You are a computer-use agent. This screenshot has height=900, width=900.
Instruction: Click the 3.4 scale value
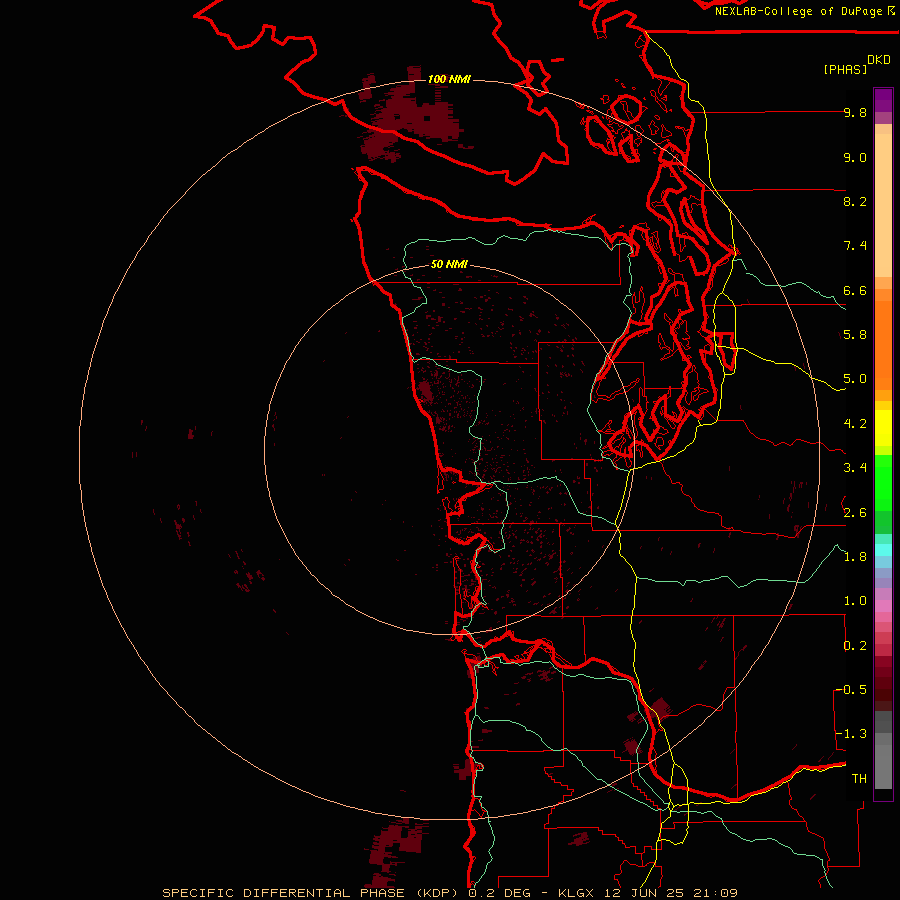tap(855, 468)
